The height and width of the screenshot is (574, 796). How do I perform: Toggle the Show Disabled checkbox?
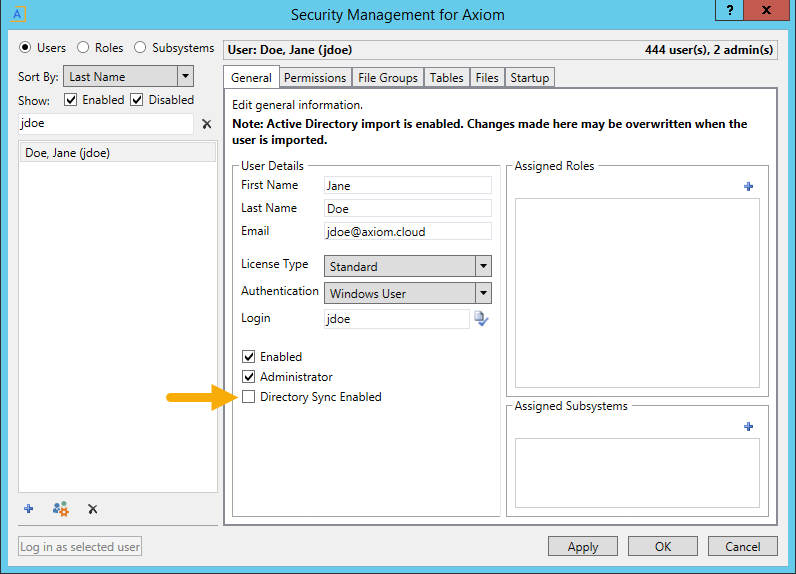137,99
